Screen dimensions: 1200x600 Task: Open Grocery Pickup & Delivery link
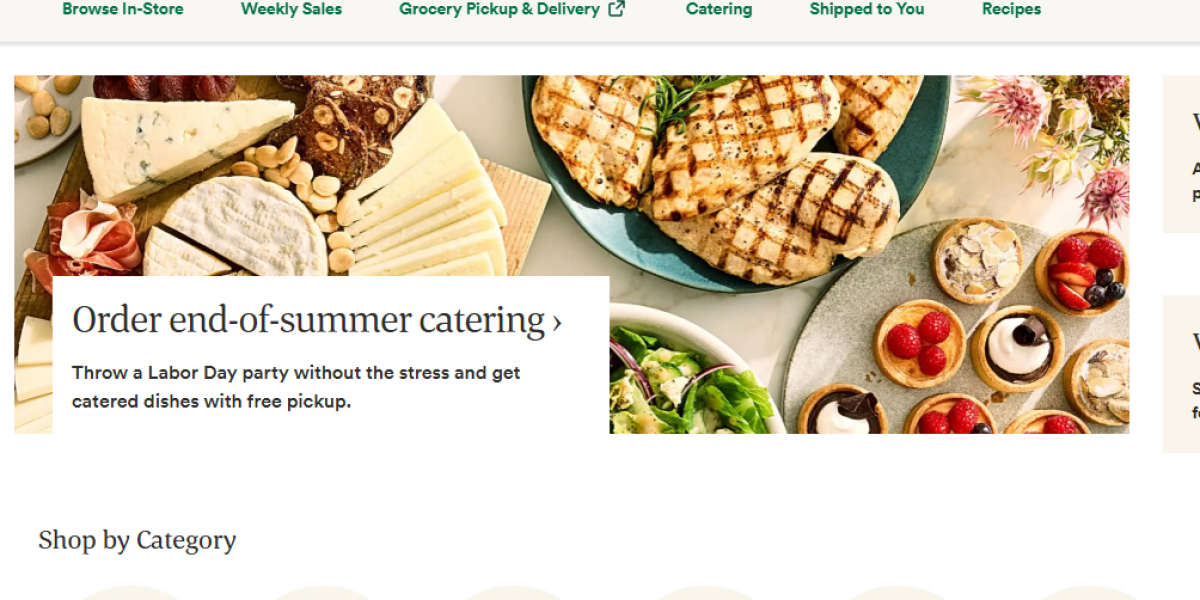tap(499, 10)
